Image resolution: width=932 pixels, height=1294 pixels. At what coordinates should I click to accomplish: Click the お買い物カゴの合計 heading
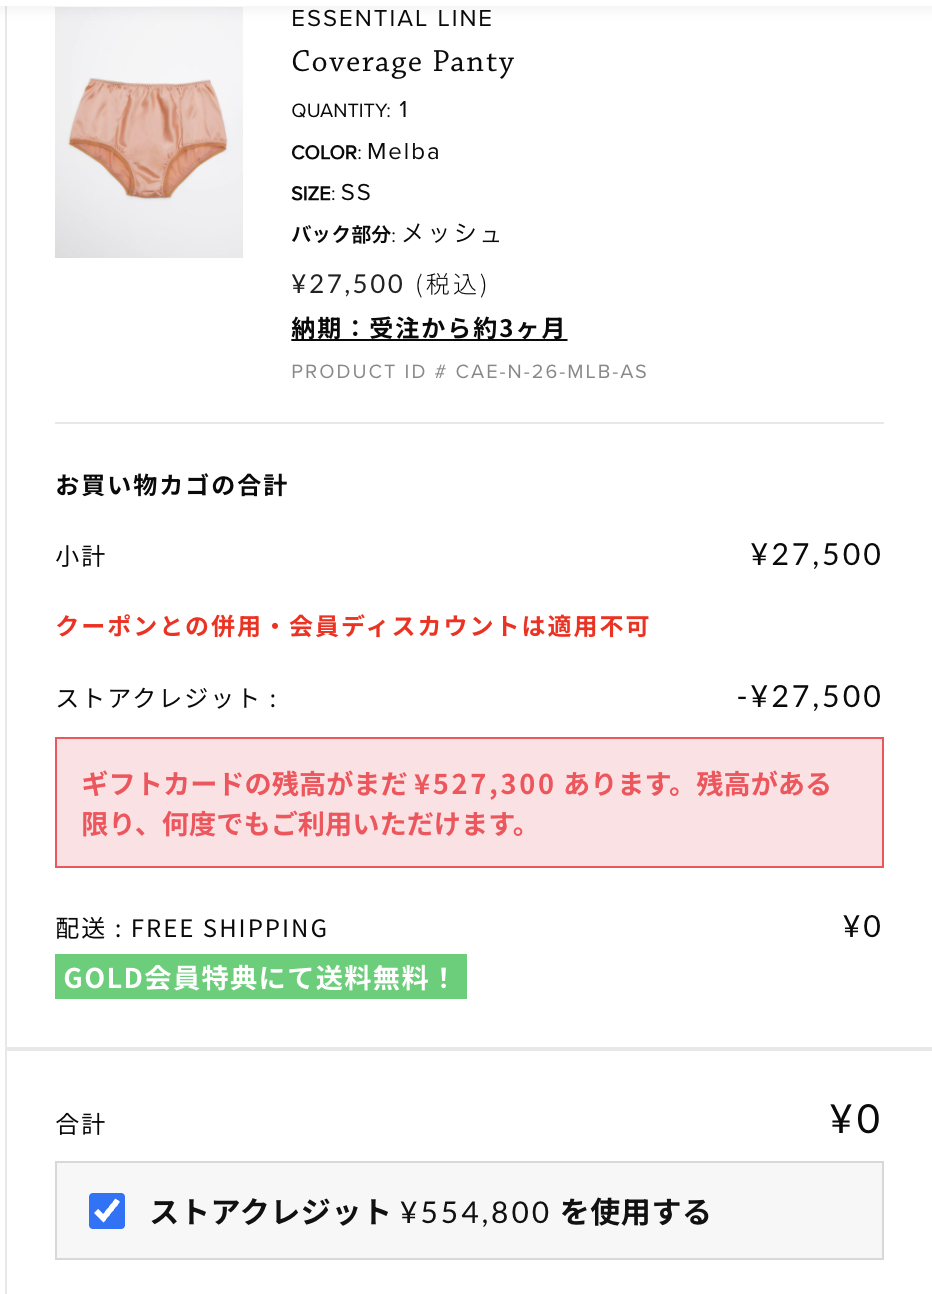(172, 486)
